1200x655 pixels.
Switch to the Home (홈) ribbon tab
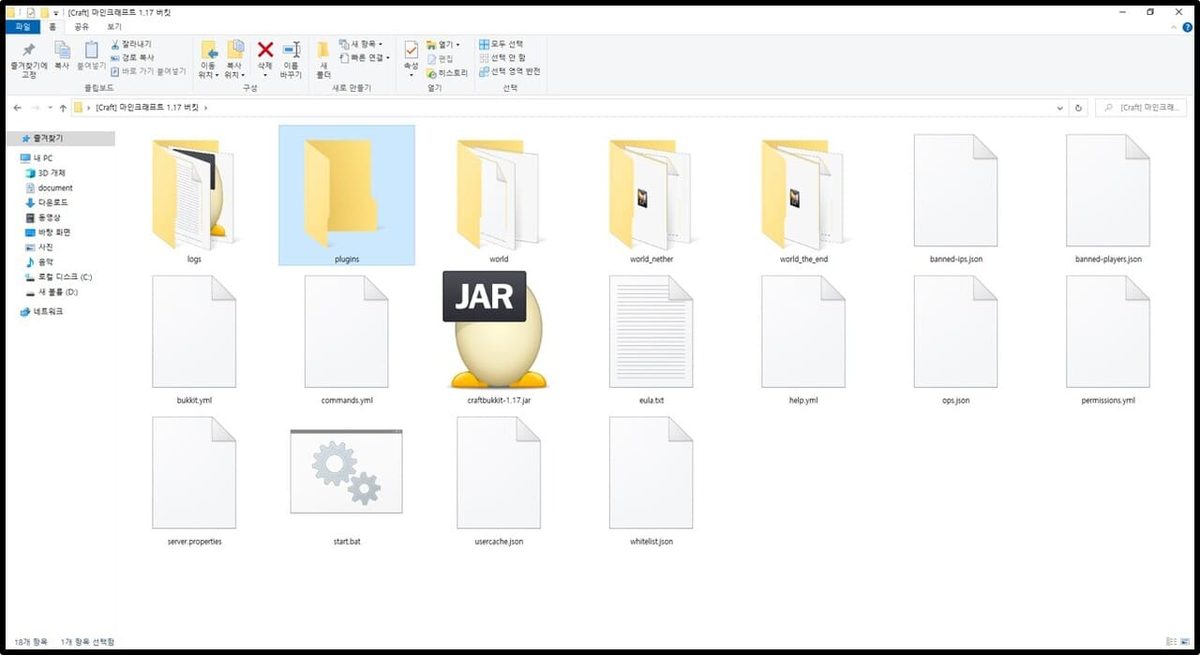tap(52, 27)
